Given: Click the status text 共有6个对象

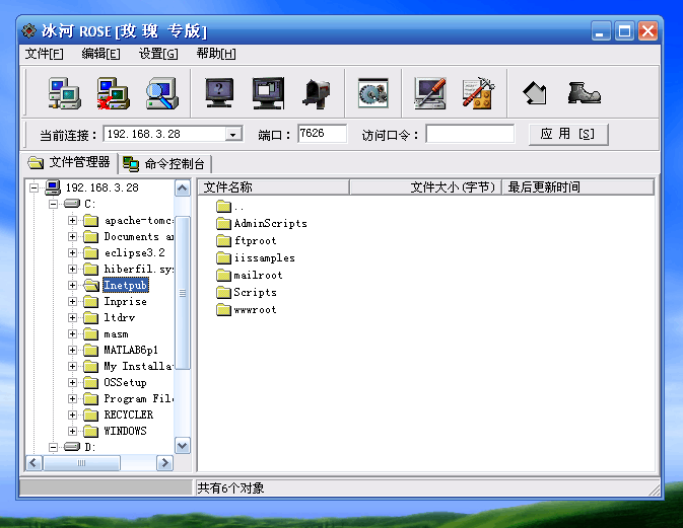Looking at the screenshot, I should tap(230, 488).
